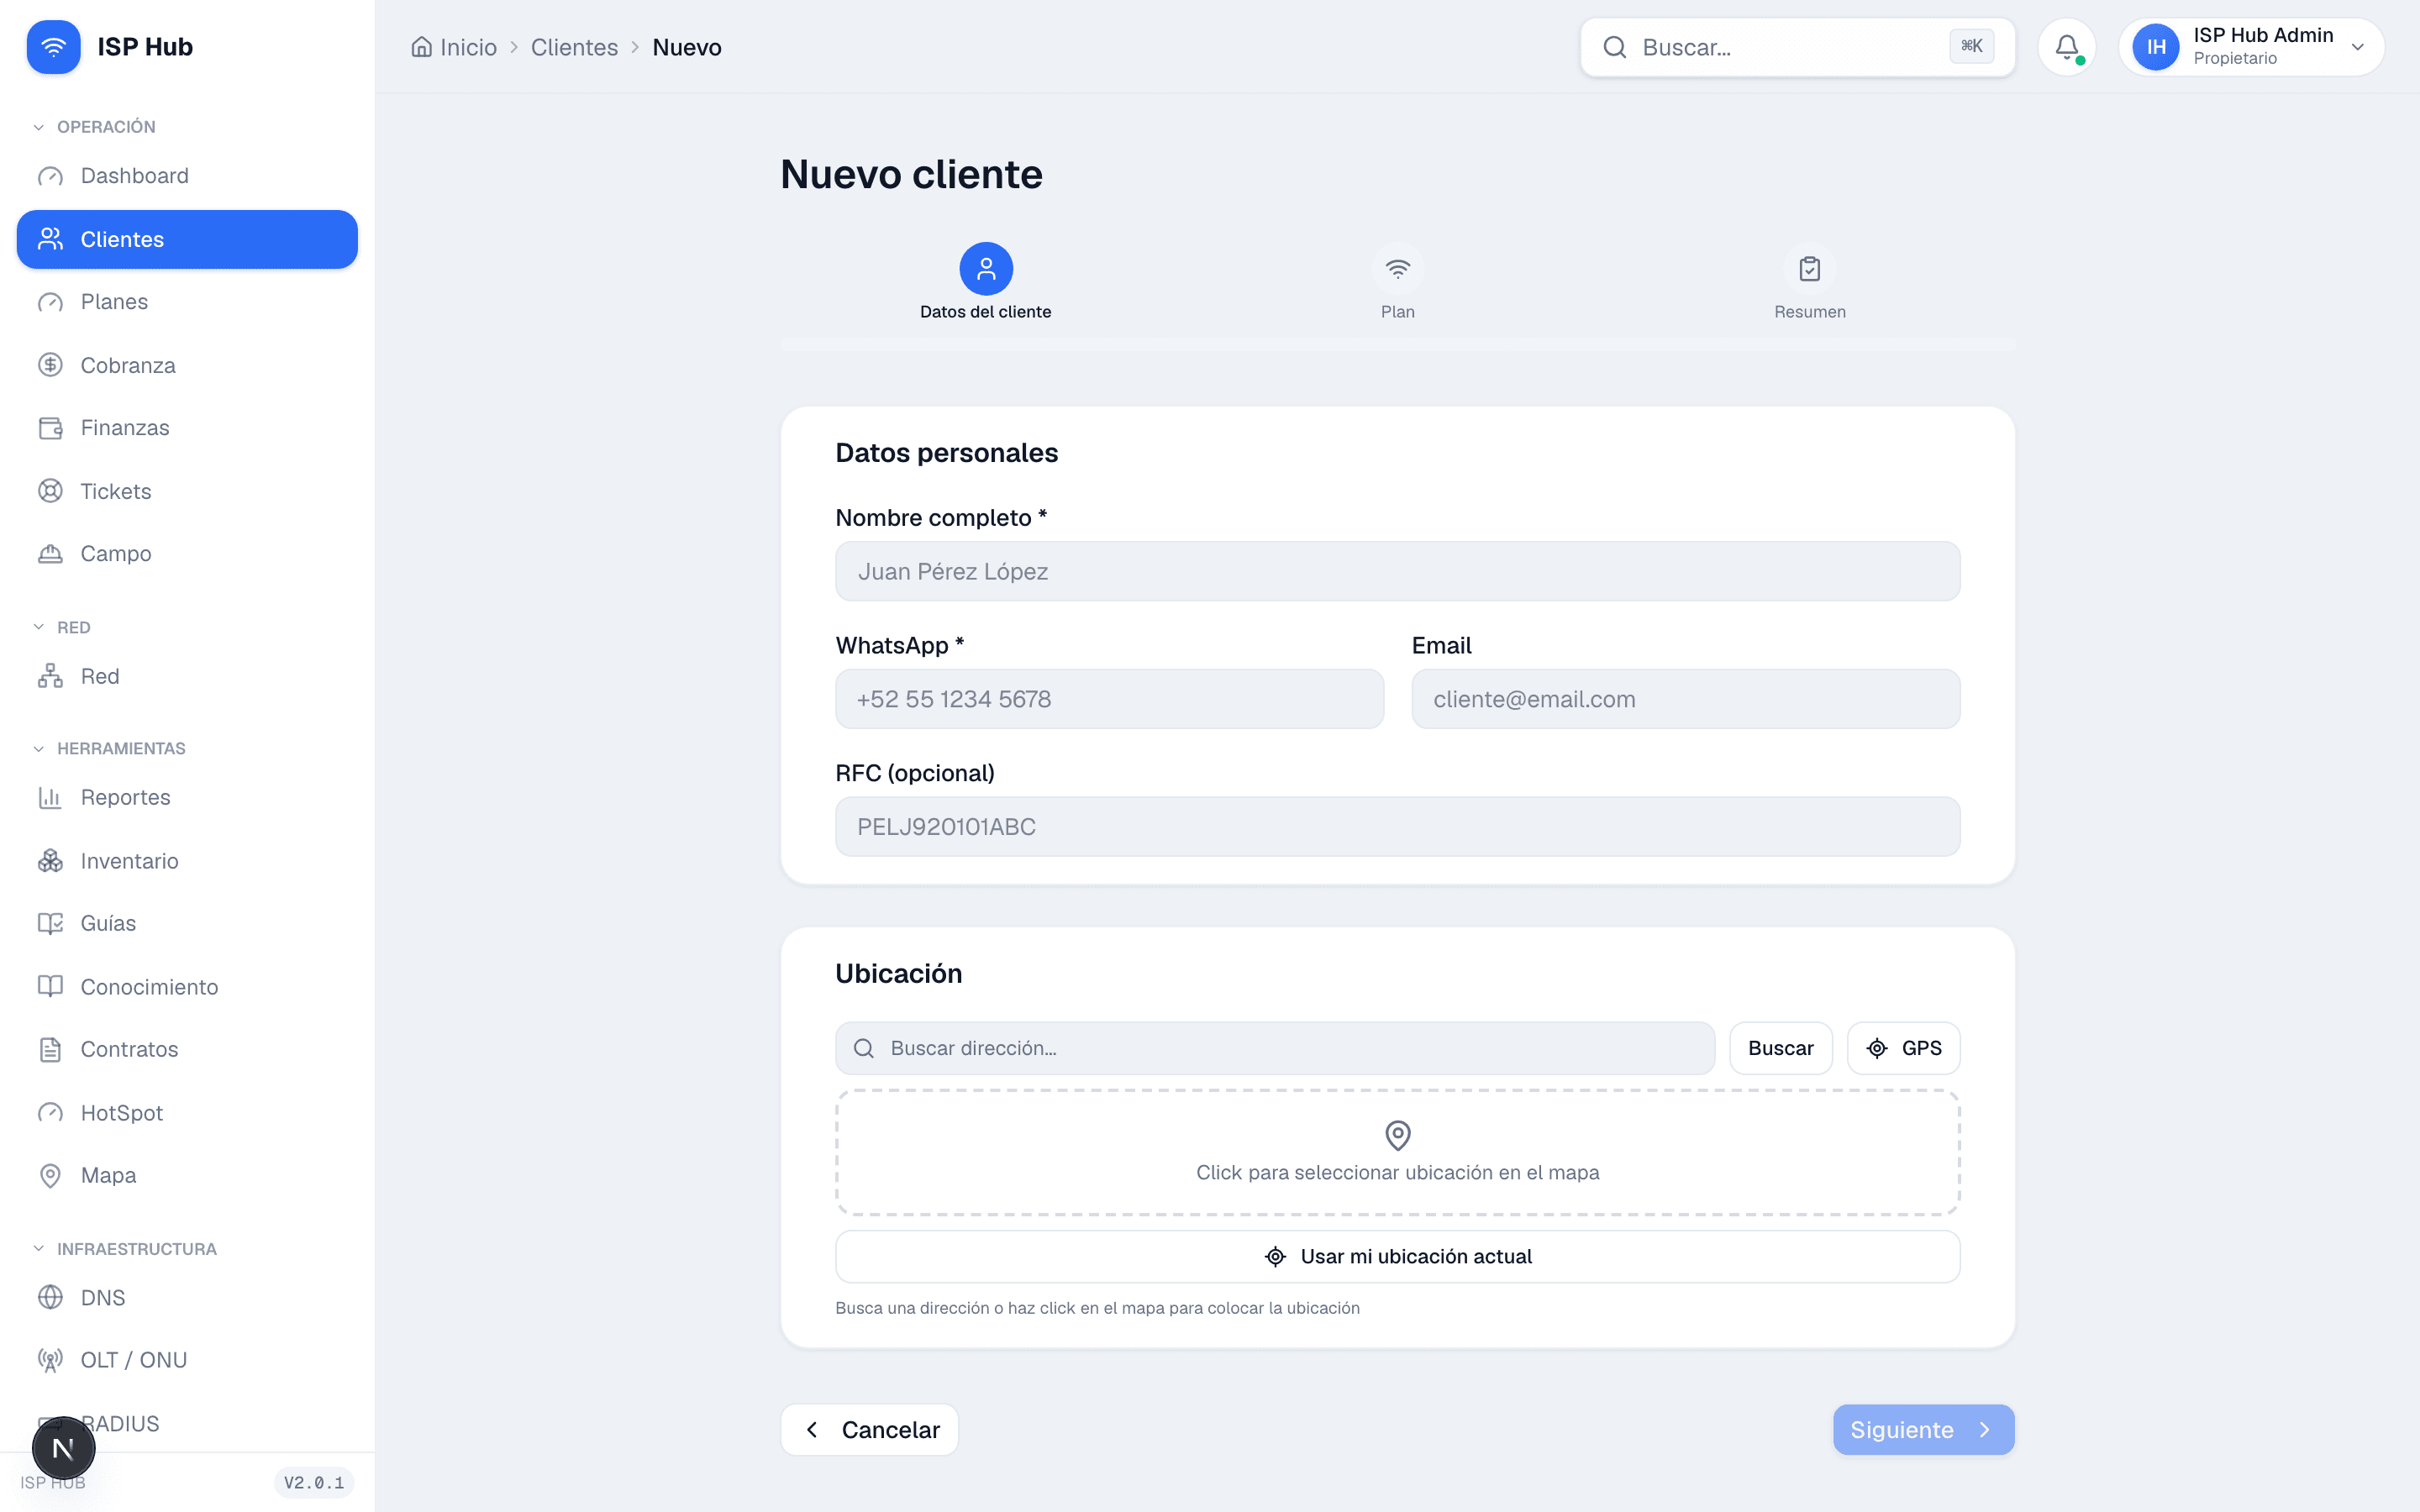Click the OLT / ONU antenna icon
Viewport: 2420px width, 1512px height.
point(50,1360)
